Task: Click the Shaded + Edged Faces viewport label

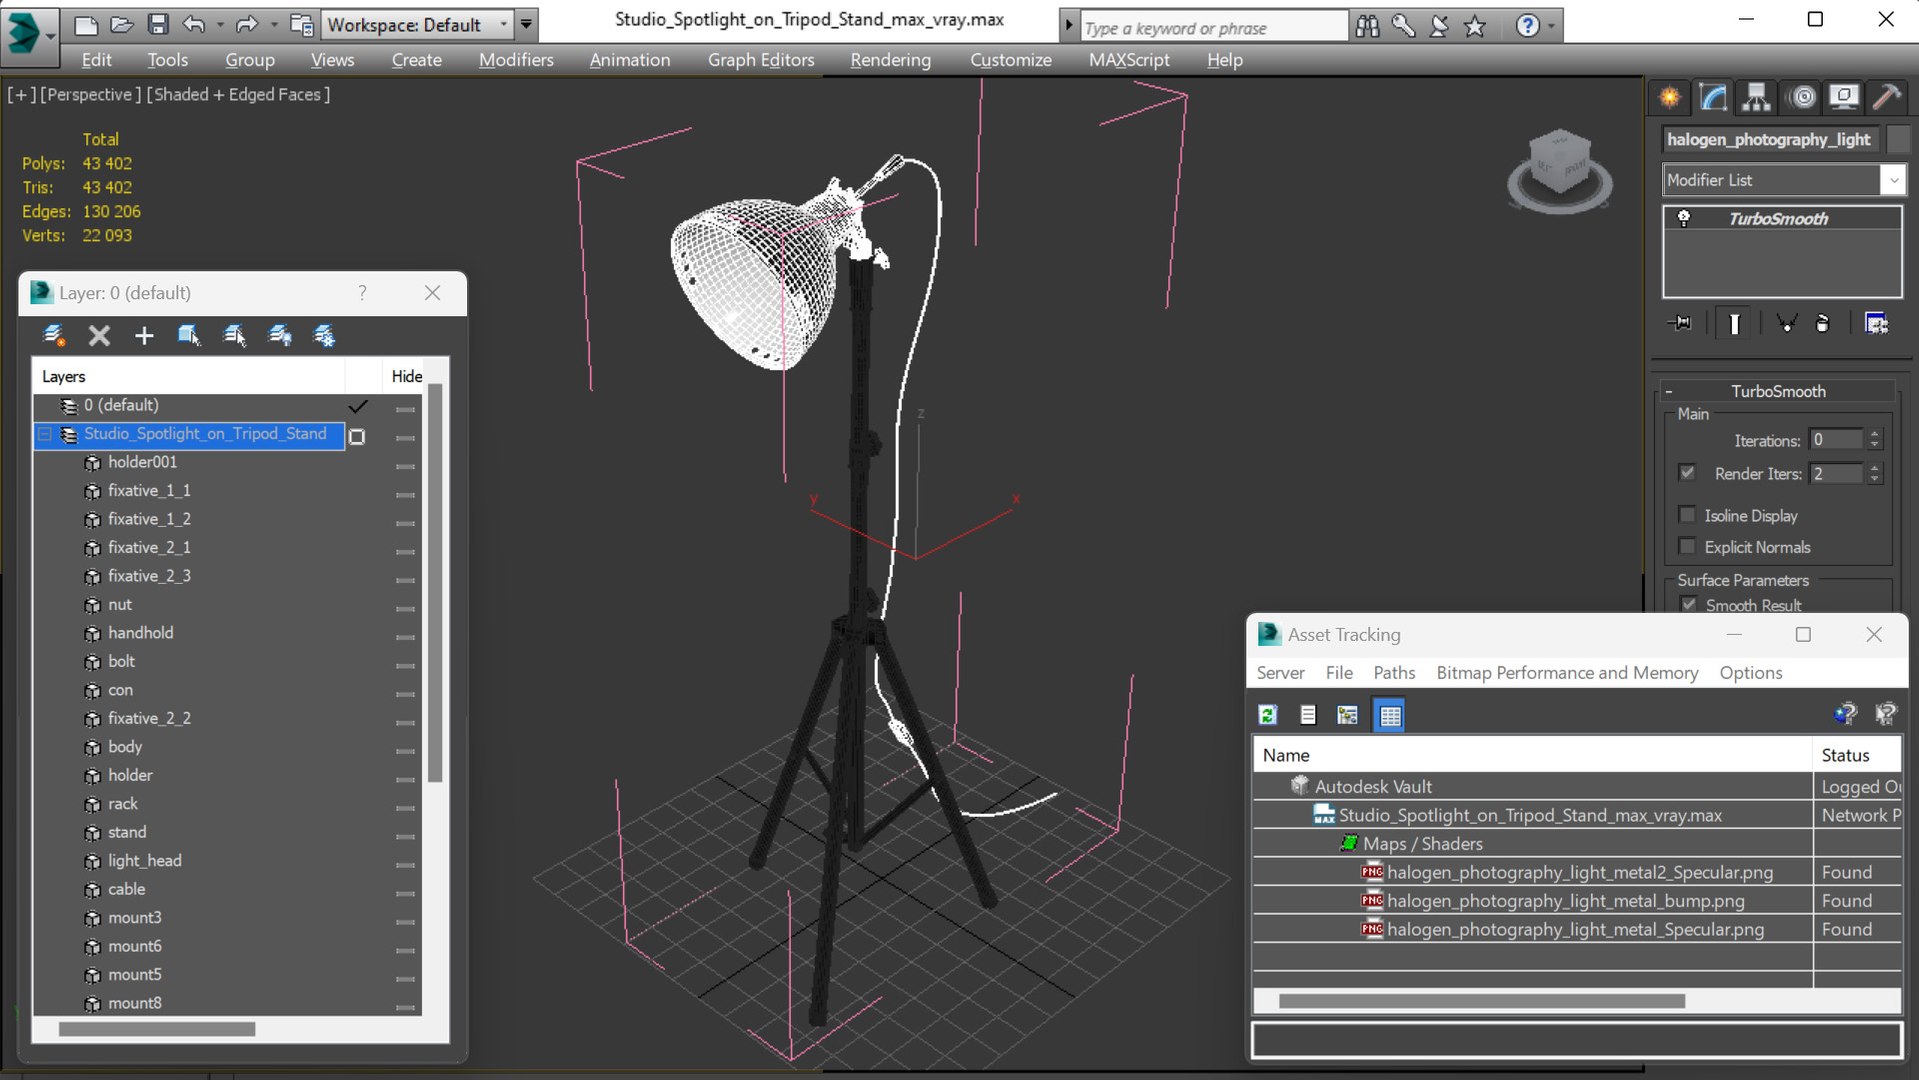Action: click(x=238, y=94)
